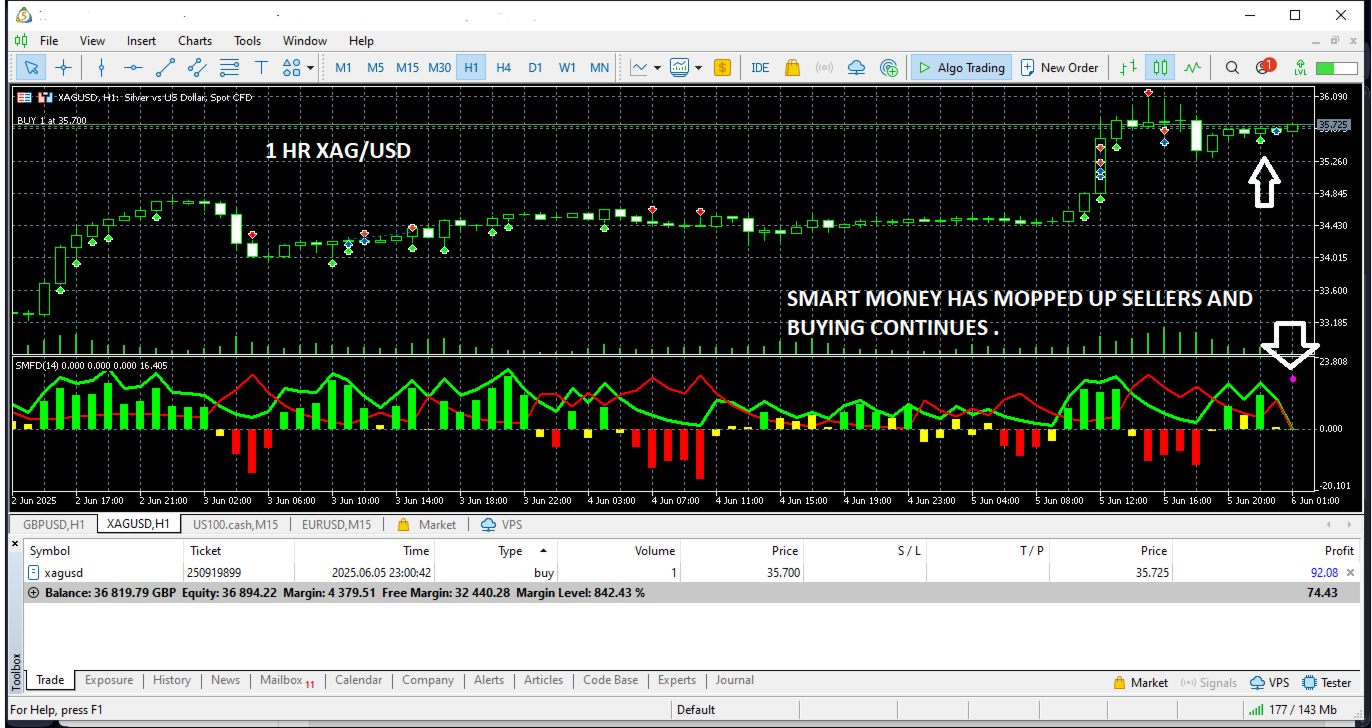Click Signals link in Toolbox bottom bar
The width and height of the screenshot is (1372, 728).
click(1209, 683)
